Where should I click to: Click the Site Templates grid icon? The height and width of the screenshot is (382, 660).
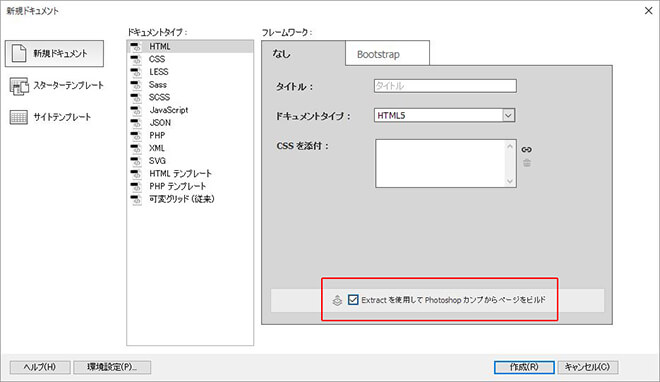coord(19,117)
